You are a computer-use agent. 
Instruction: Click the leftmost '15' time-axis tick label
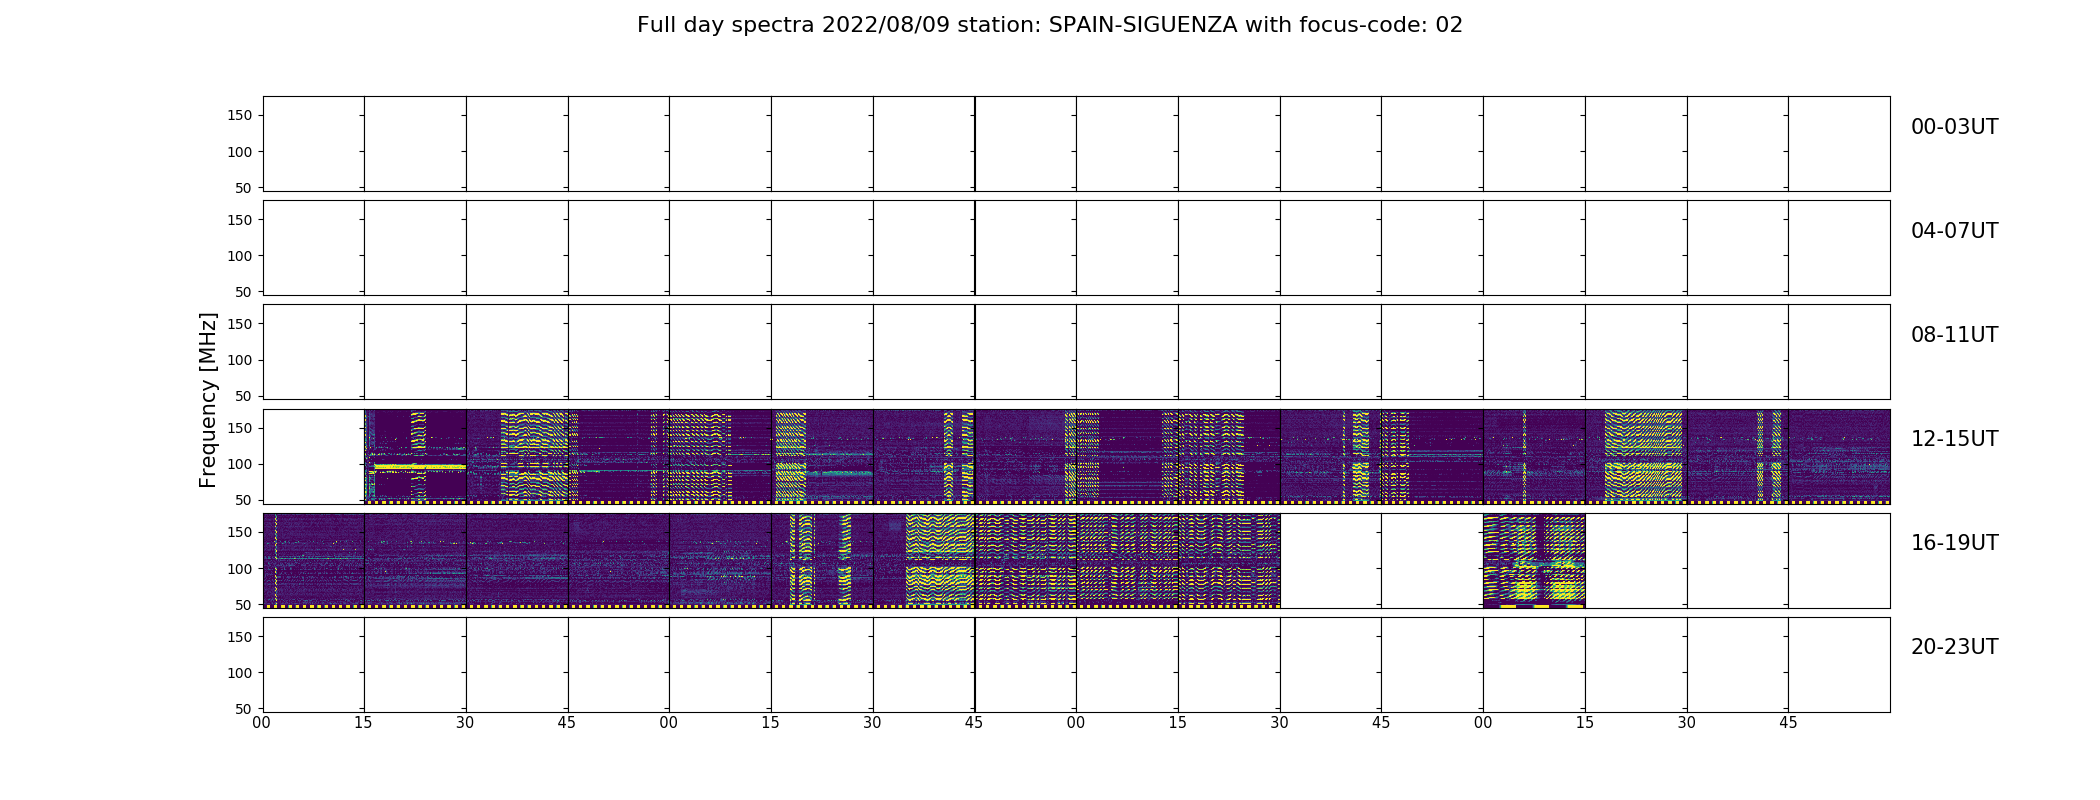(364, 723)
